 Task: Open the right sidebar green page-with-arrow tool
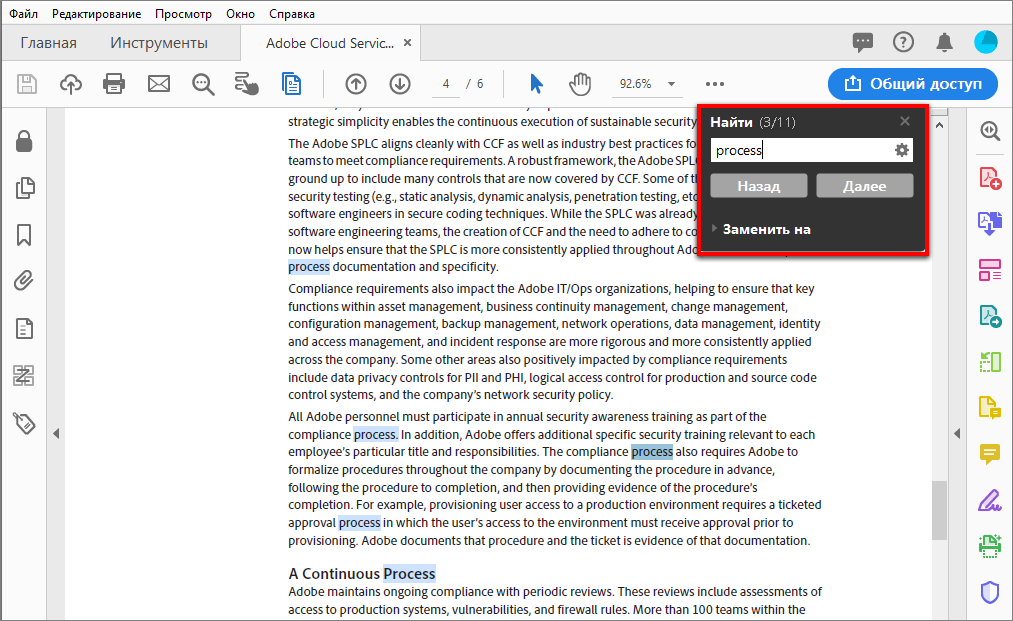tap(990, 316)
